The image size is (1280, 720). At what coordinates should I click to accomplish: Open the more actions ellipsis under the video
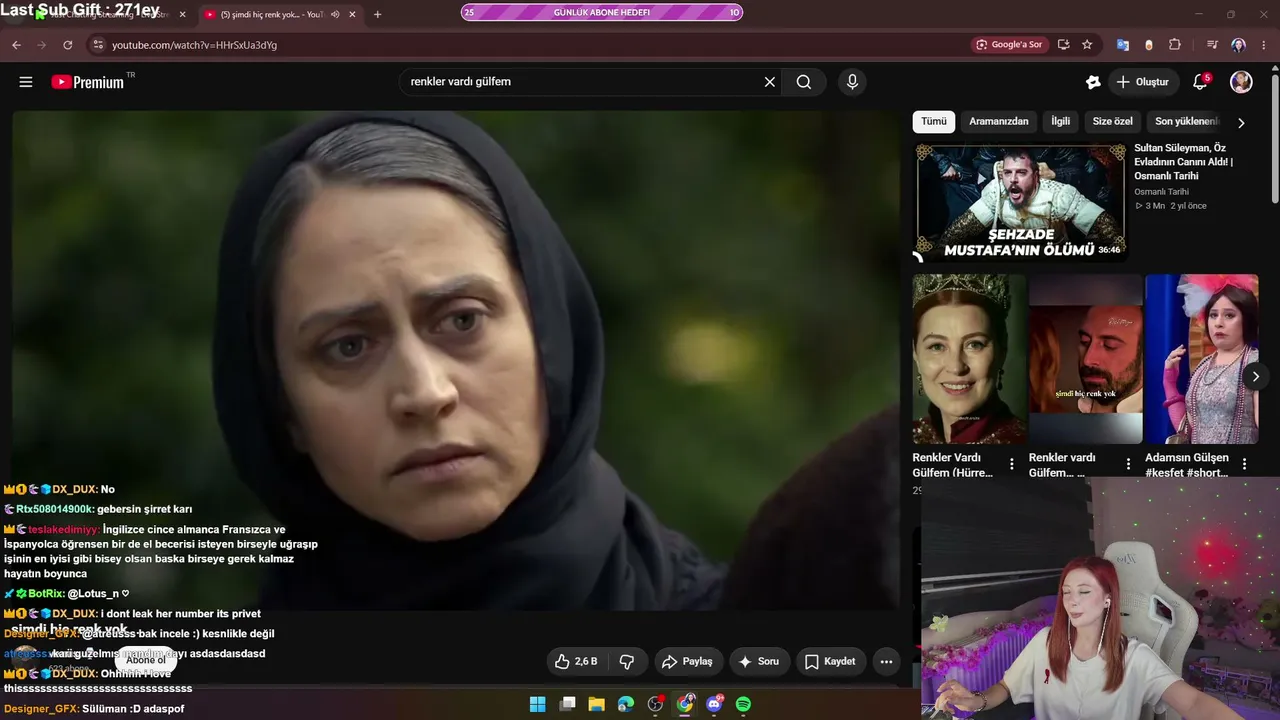tap(886, 661)
